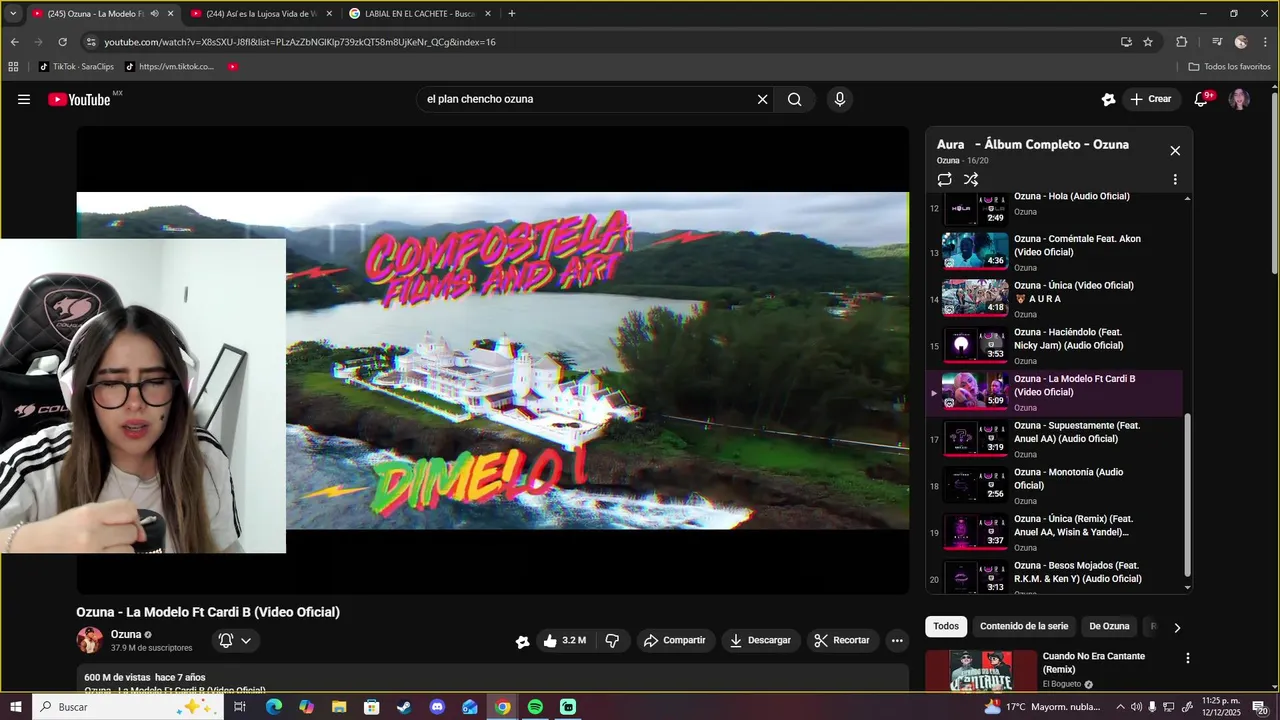Viewport: 1280px width, 720px height.
Task: Click the address bar URL
Action: click(300, 42)
